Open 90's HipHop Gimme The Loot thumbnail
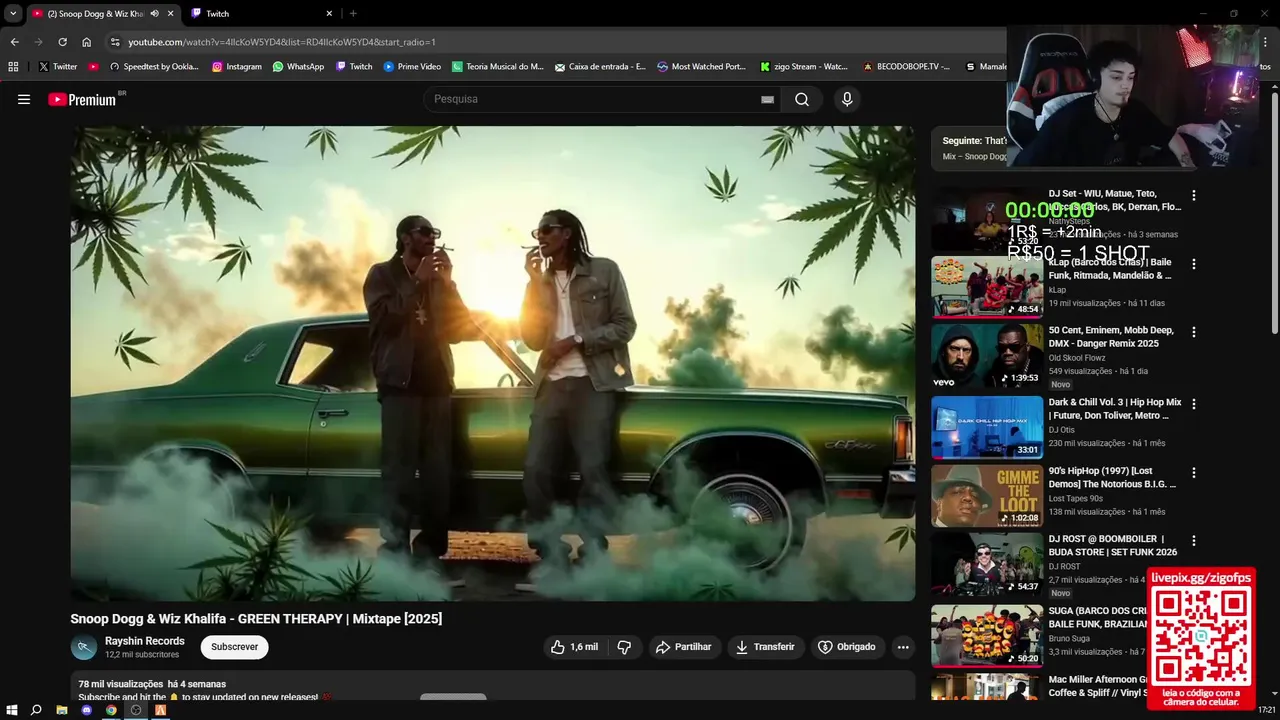1280x720 pixels. click(987, 495)
